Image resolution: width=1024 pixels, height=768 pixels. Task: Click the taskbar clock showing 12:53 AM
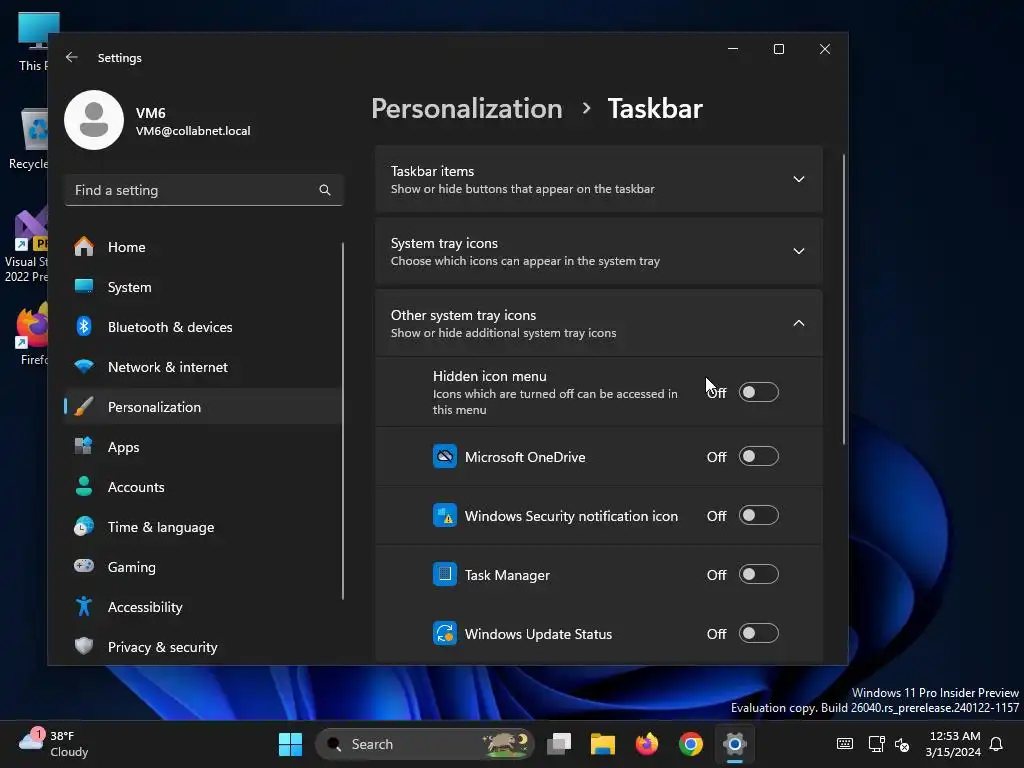pyautogui.click(x=953, y=744)
